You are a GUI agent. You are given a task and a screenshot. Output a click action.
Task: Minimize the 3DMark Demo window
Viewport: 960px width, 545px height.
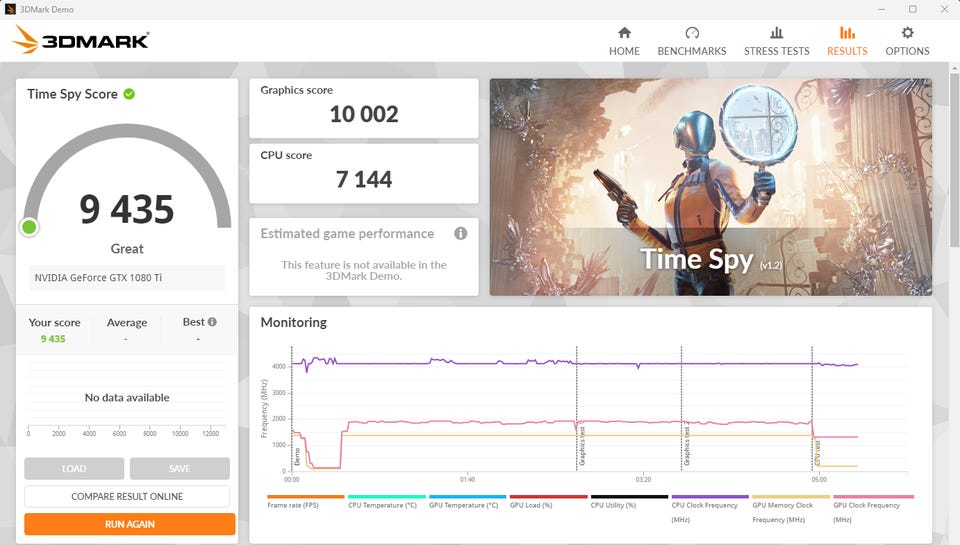coord(881,9)
